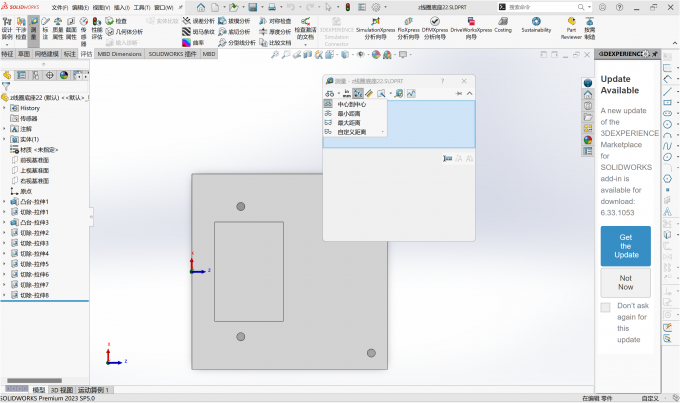This screenshot has width=680, height=403.
Task: Launch DriveWorksXpress wizard
Action: 471,29
